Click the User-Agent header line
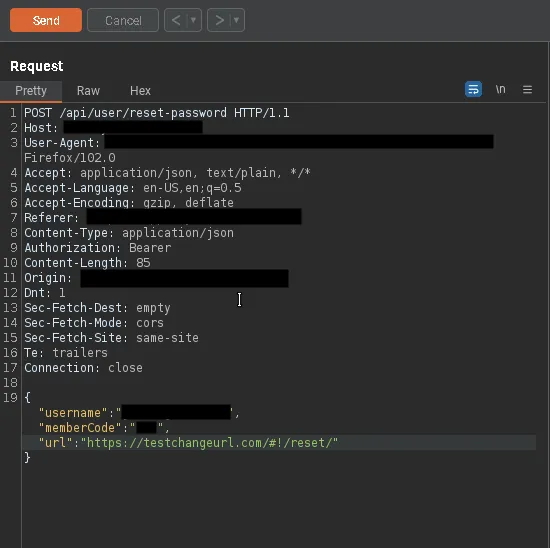The width and height of the screenshot is (550, 548). tap(259, 142)
